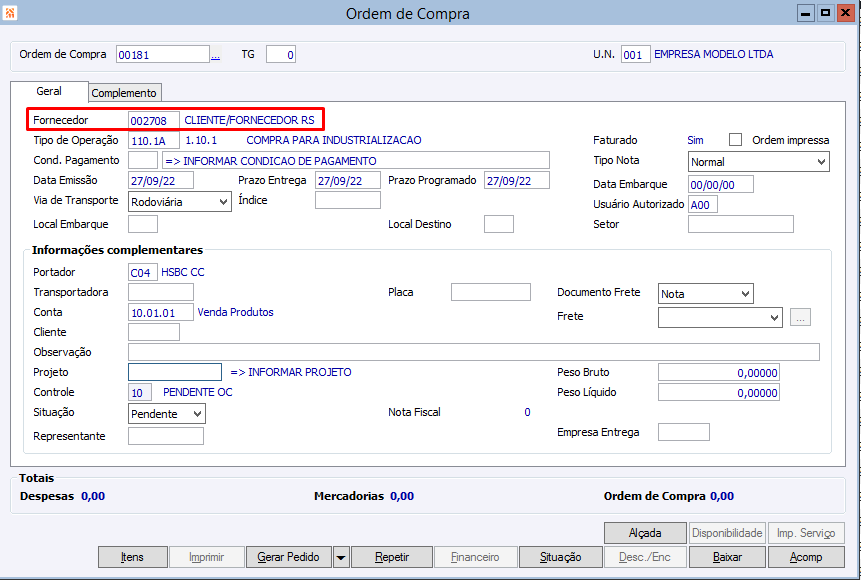This screenshot has width=861, height=580.
Task: Tick the Ordem impressa checkbox
Action: (735, 140)
